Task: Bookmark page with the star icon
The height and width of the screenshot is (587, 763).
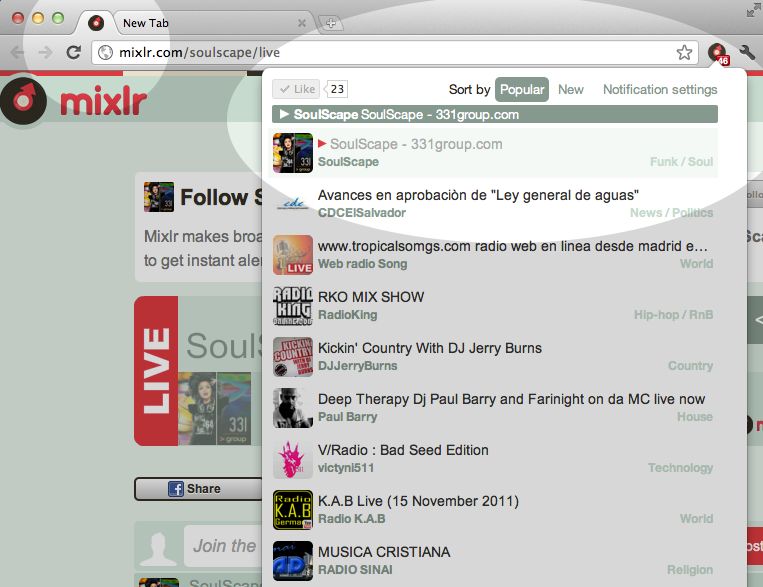Action: [684, 53]
